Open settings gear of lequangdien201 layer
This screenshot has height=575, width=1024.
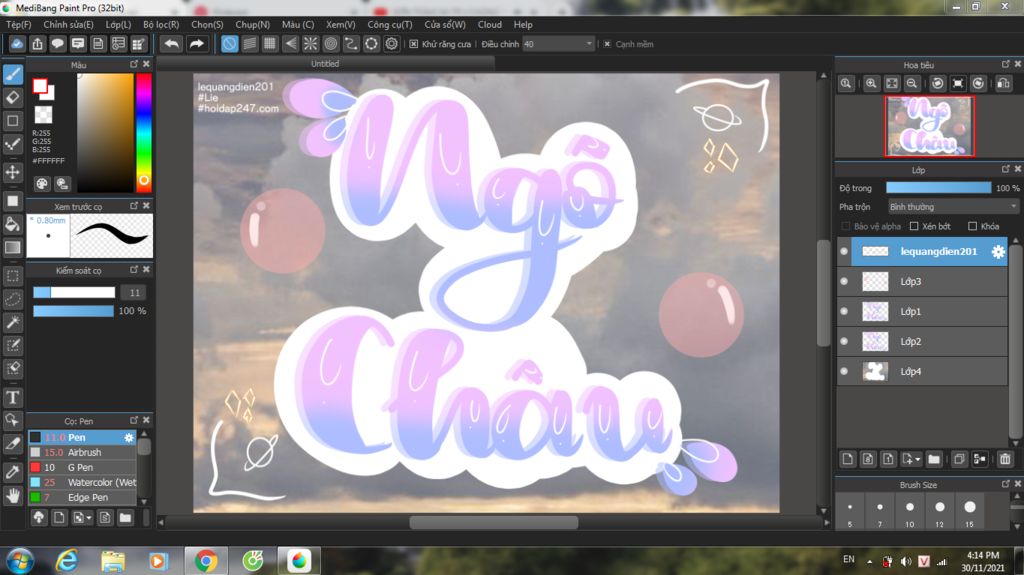(998, 252)
